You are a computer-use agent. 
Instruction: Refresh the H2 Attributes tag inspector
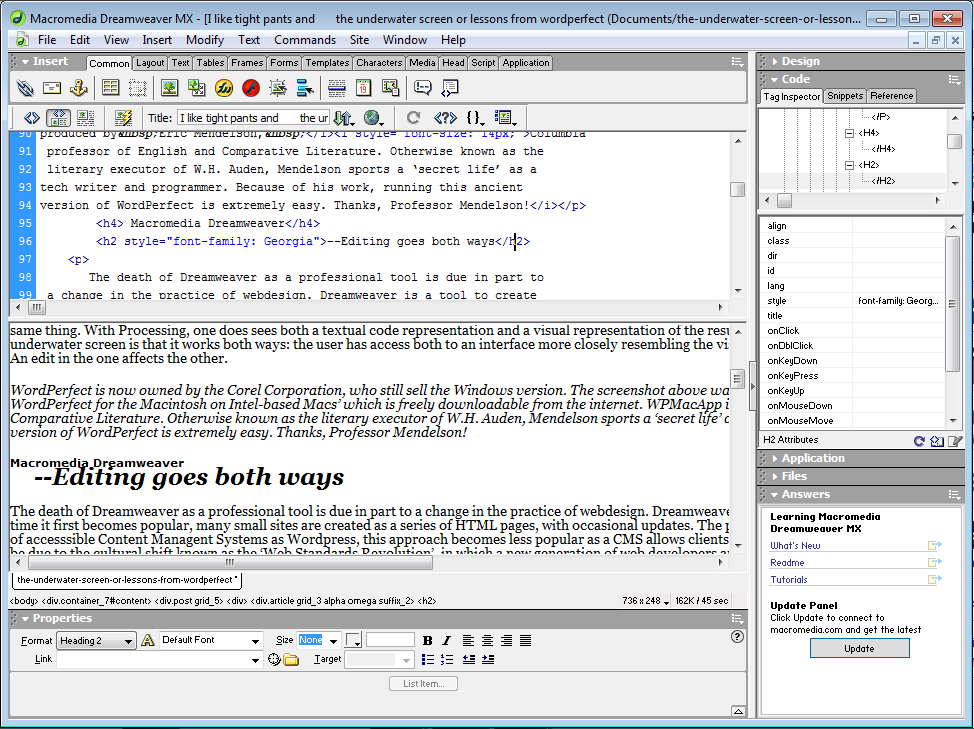(919, 441)
